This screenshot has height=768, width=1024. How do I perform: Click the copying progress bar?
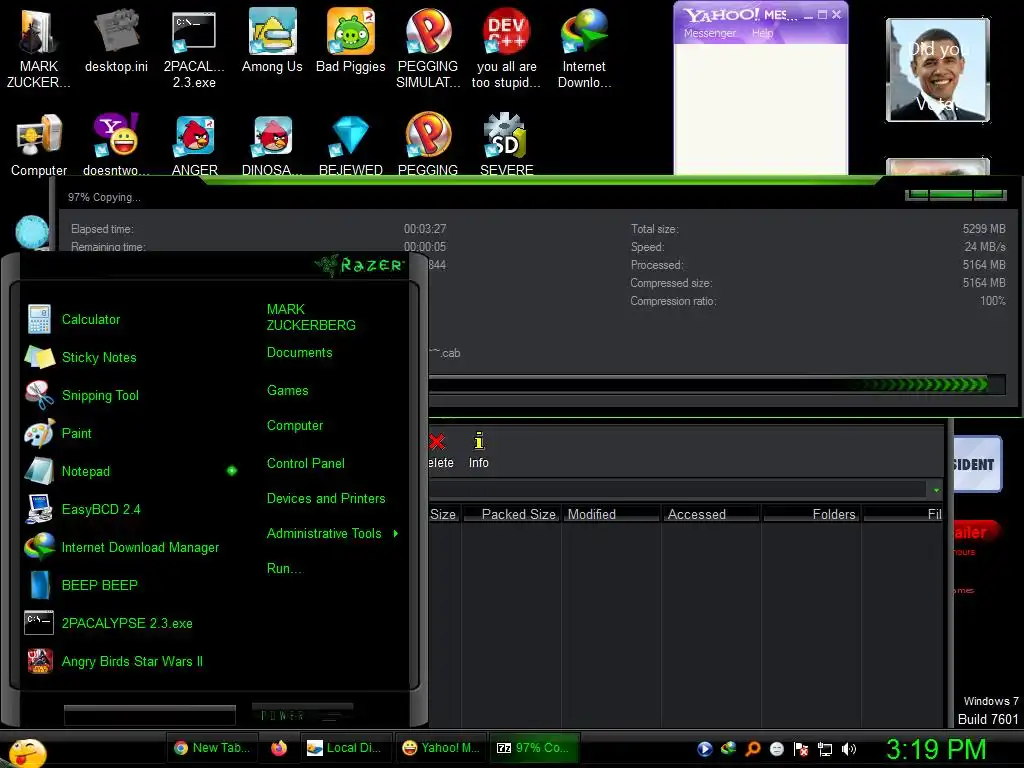tap(717, 384)
